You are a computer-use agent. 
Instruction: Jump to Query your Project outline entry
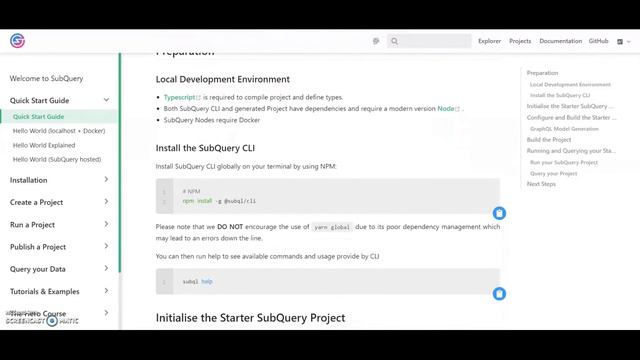click(x=553, y=173)
